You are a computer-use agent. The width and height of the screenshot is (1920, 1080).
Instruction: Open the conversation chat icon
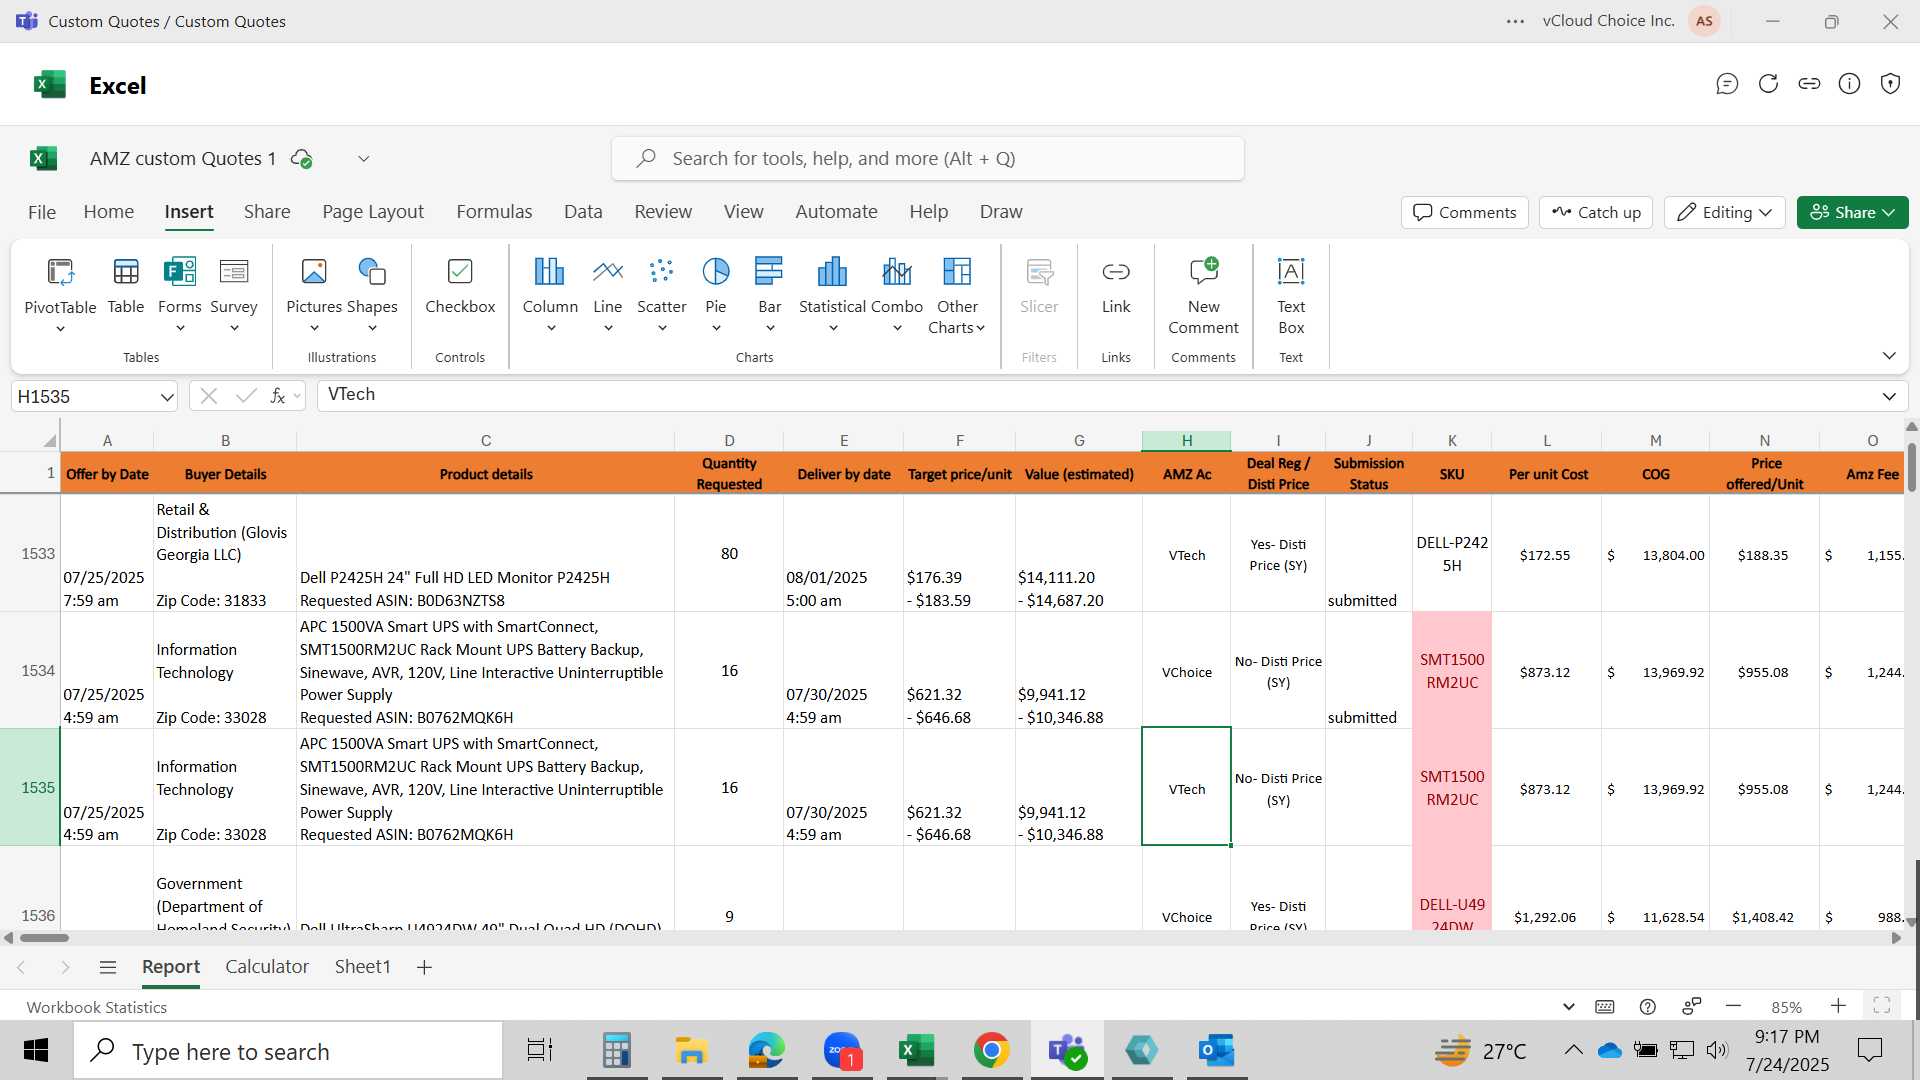click(1727, 84)
